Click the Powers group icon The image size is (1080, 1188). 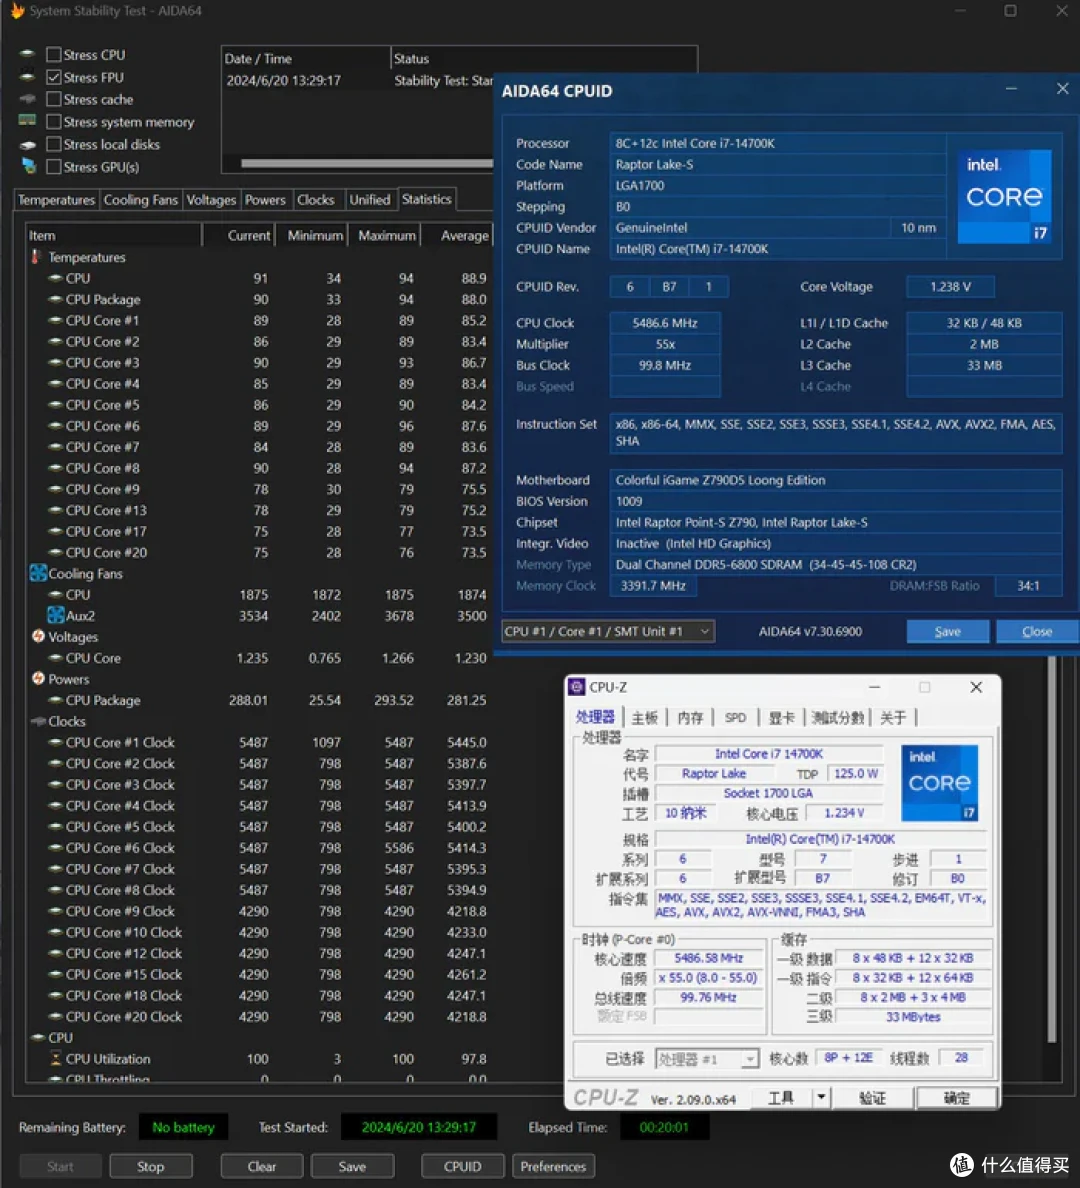pos(38,678)
